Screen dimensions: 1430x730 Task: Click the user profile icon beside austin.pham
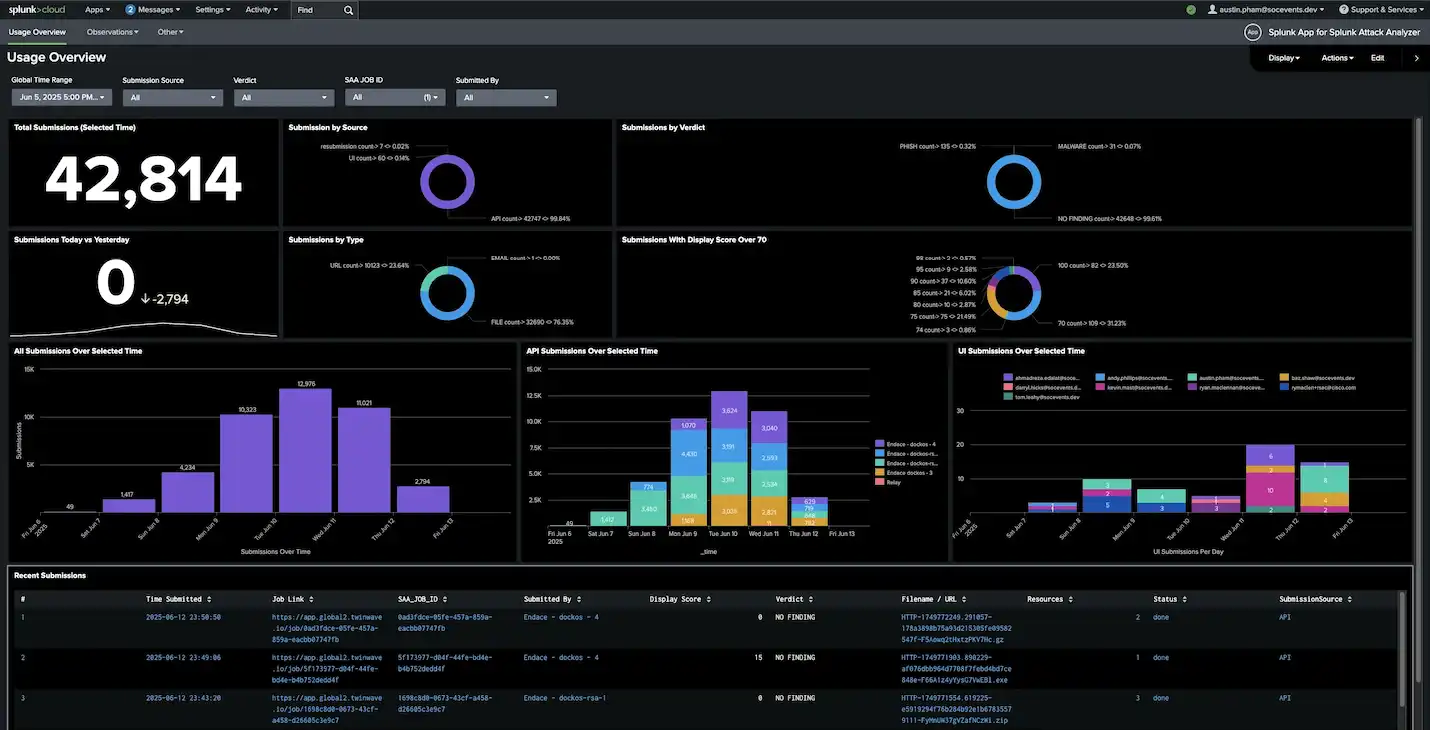pos(1213,10)
